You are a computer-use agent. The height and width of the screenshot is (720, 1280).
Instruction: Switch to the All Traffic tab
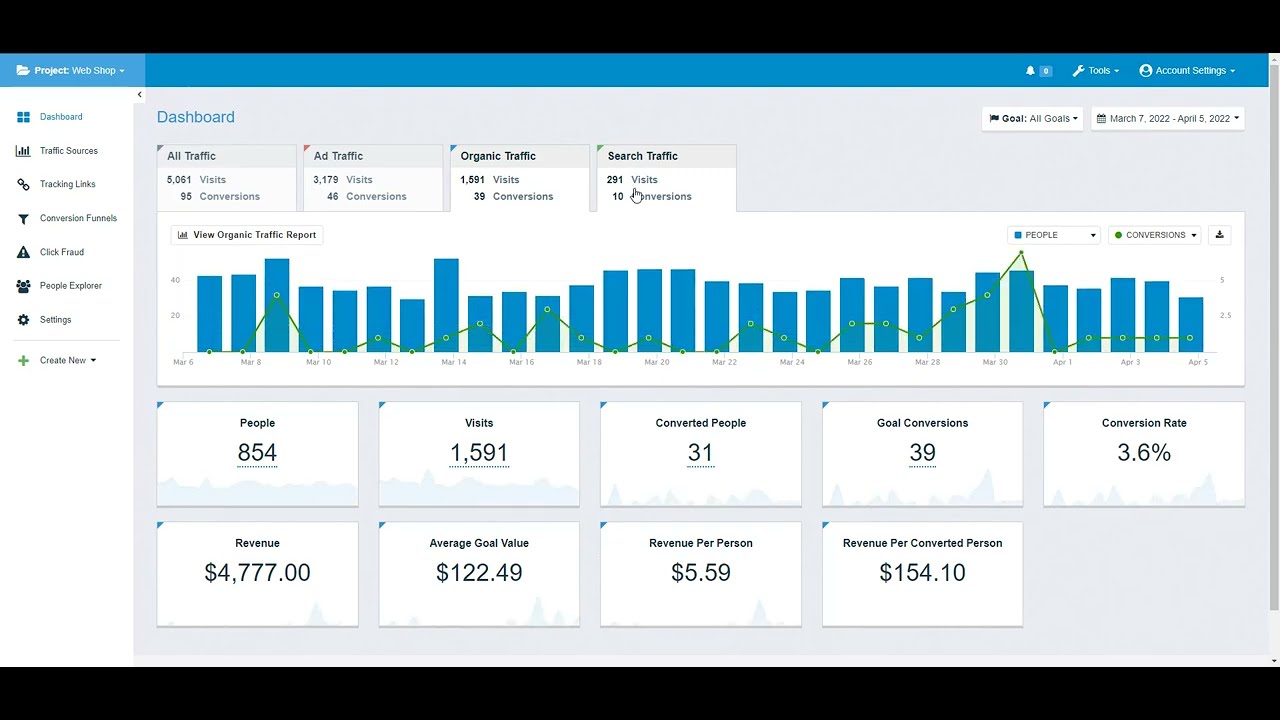tap(226, 177)
